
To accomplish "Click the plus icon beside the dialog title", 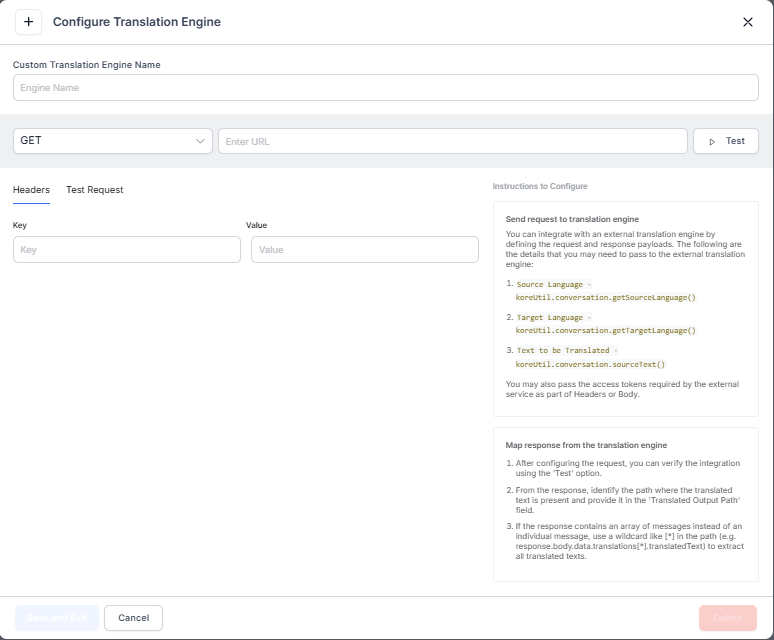I will click(28, 22).
